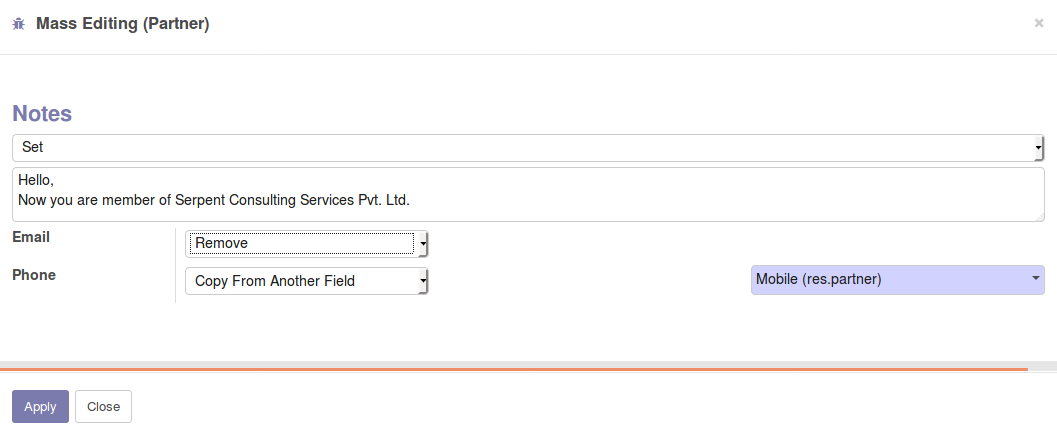Dismiss dialog using the top-right X icon
Viewport: 1057px width, 434px height.
pos(1039,24)
